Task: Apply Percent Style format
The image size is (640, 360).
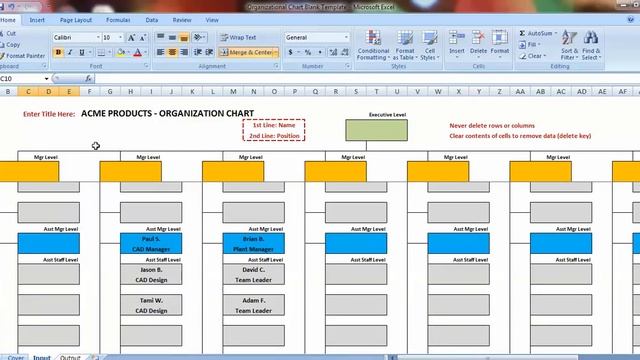Action: click(308, 52)
